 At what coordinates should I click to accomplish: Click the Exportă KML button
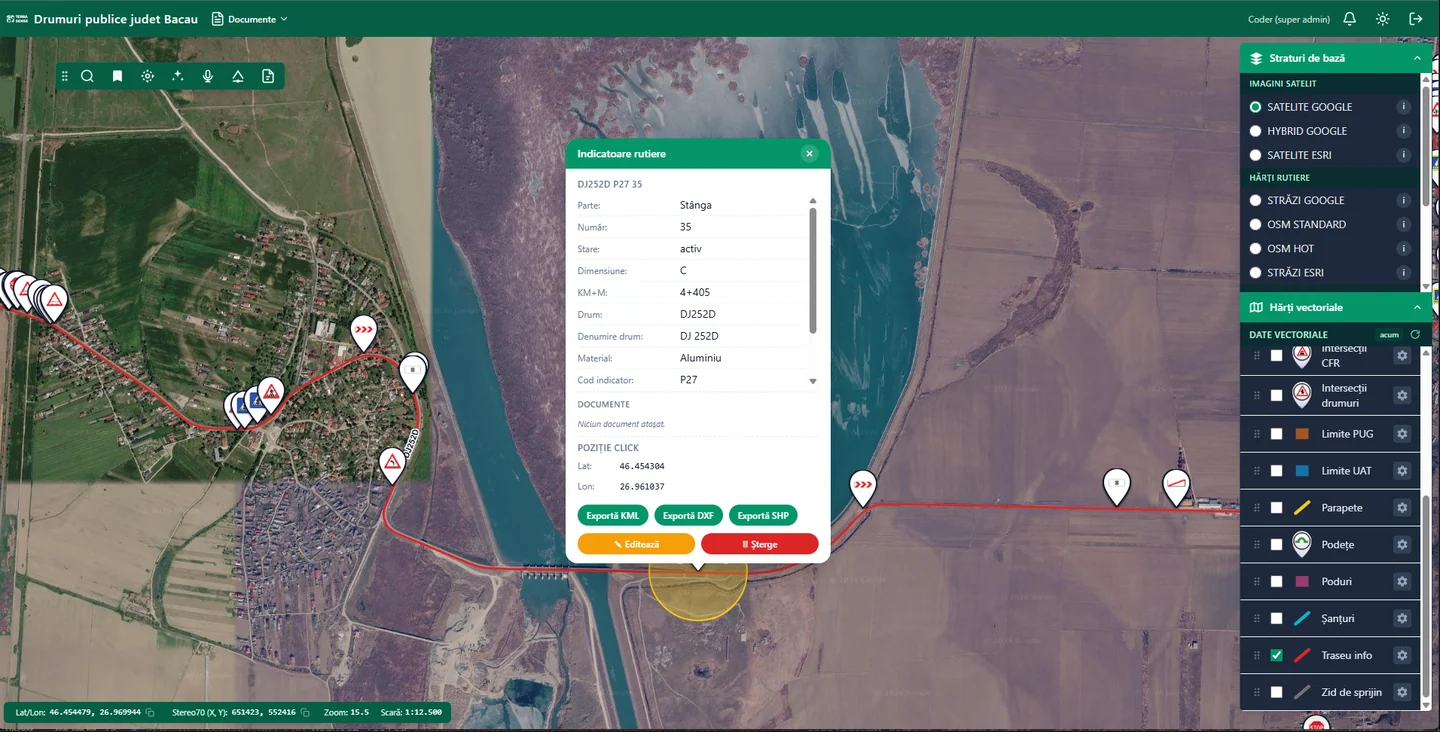[x=613, y=516]
